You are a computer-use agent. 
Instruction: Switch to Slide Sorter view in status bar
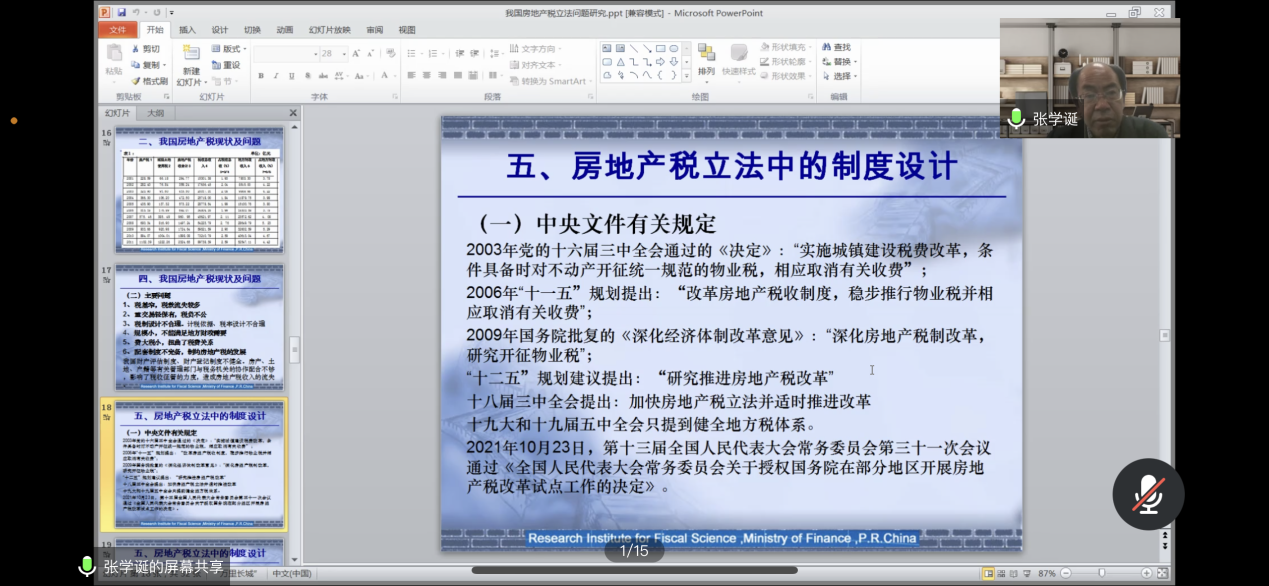click(1003, 574)
